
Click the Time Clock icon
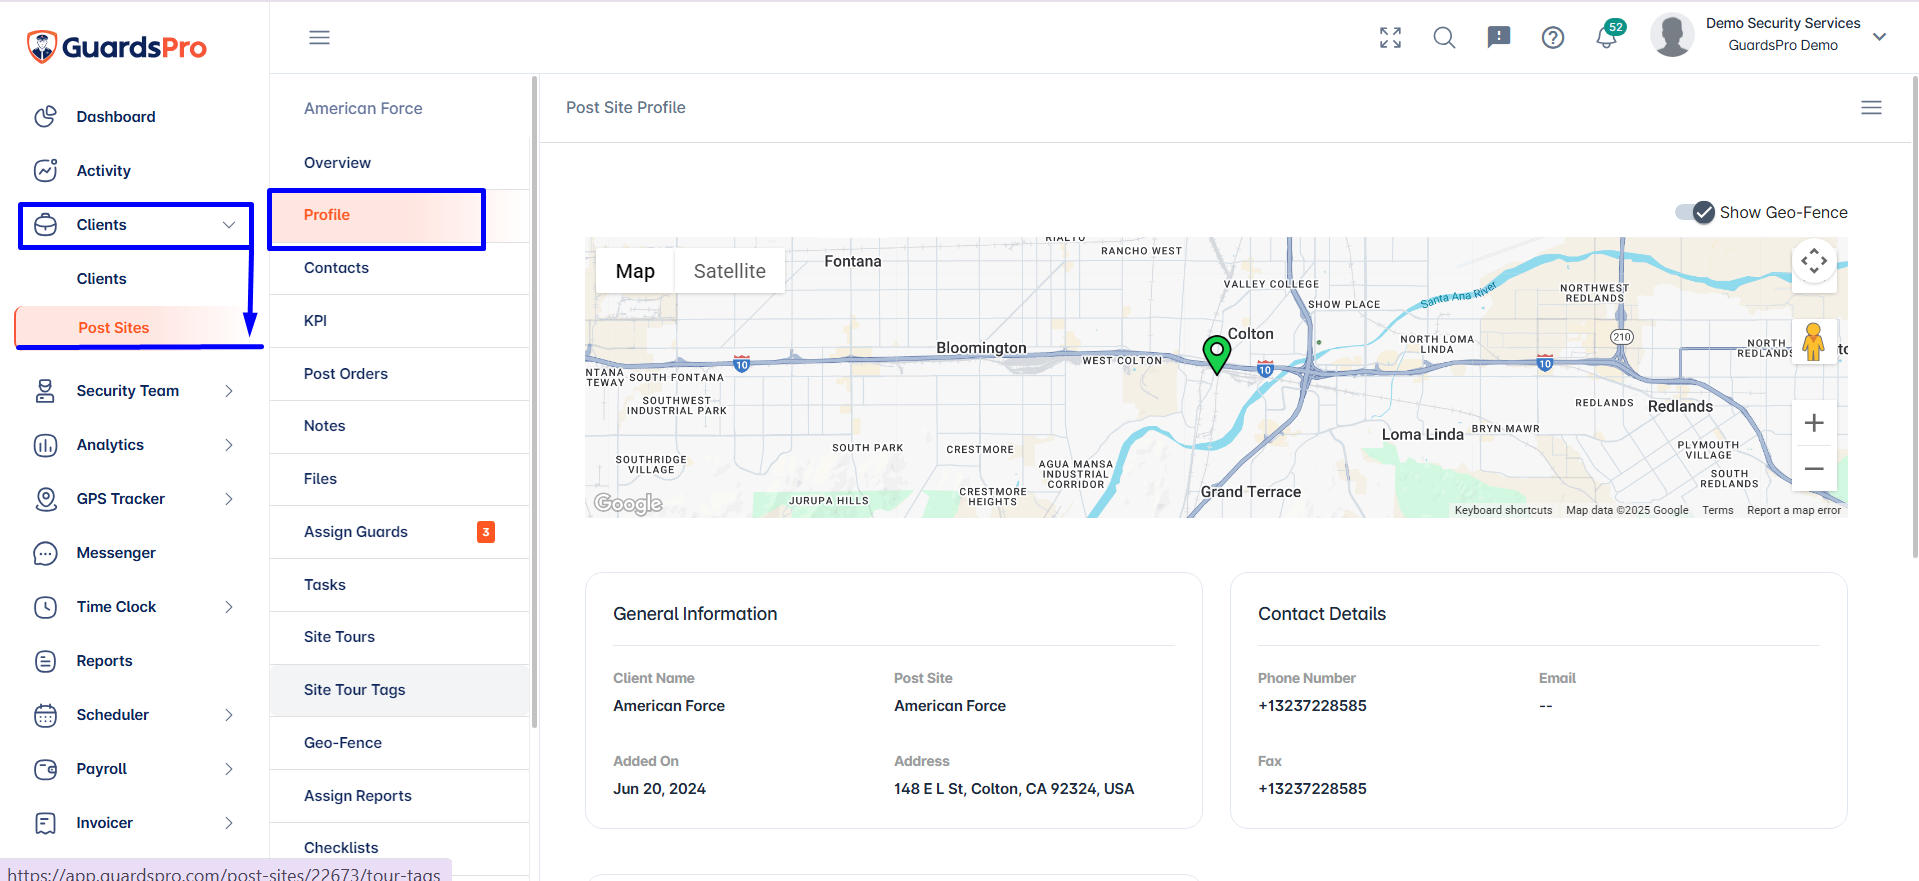(x=46, y=607)
